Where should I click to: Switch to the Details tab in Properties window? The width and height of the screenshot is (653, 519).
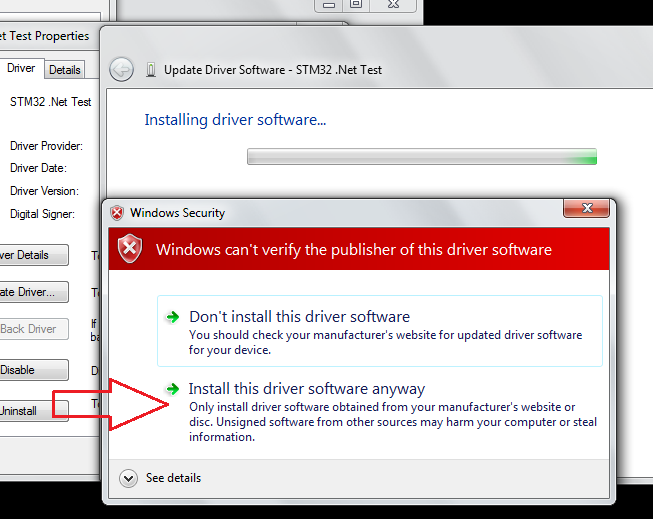point(65,70)
